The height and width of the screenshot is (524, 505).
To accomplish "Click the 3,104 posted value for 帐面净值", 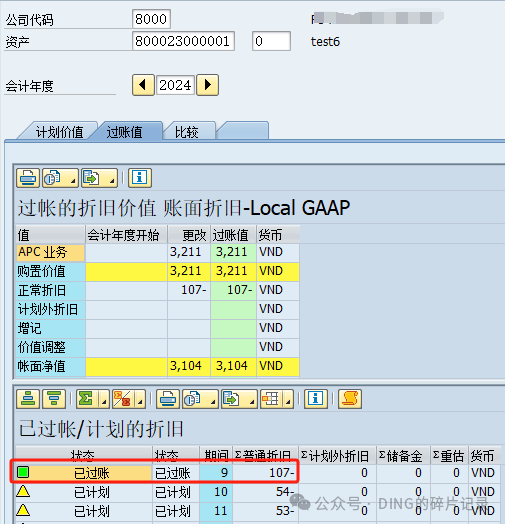I will 233,366.
